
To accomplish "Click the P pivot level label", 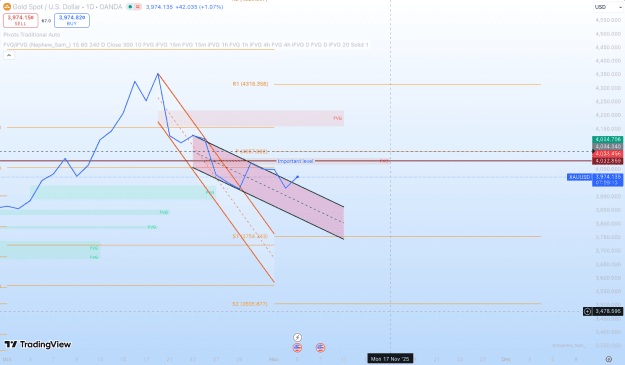I will coord(252,151).
